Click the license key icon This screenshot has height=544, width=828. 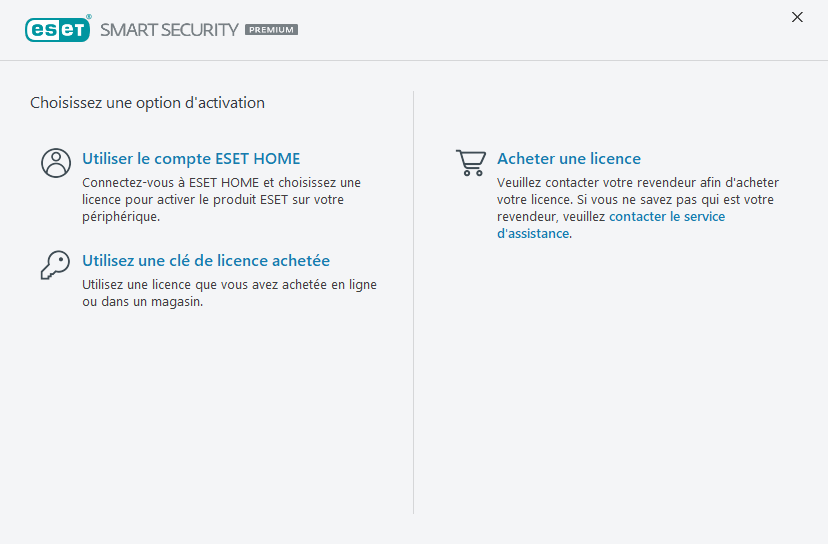tap(55, 265)
